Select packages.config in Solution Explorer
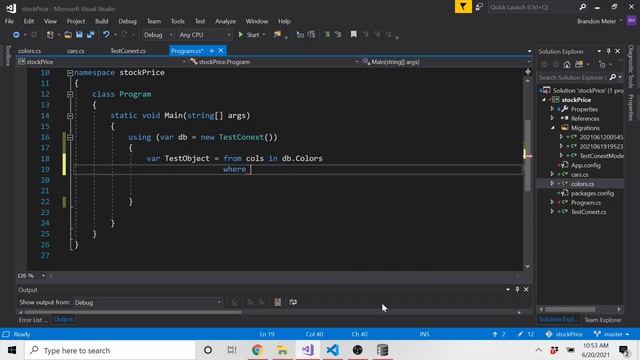Image resolution: width=640 pixels, height=360 pixels. coord(592,193)
